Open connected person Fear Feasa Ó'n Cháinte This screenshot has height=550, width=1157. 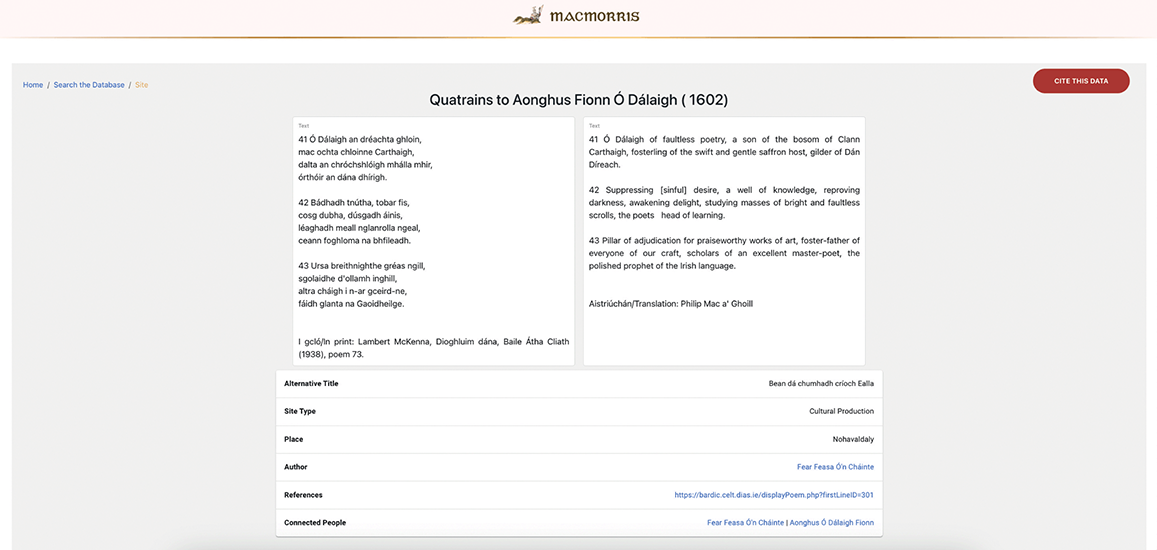pos(745,523)
